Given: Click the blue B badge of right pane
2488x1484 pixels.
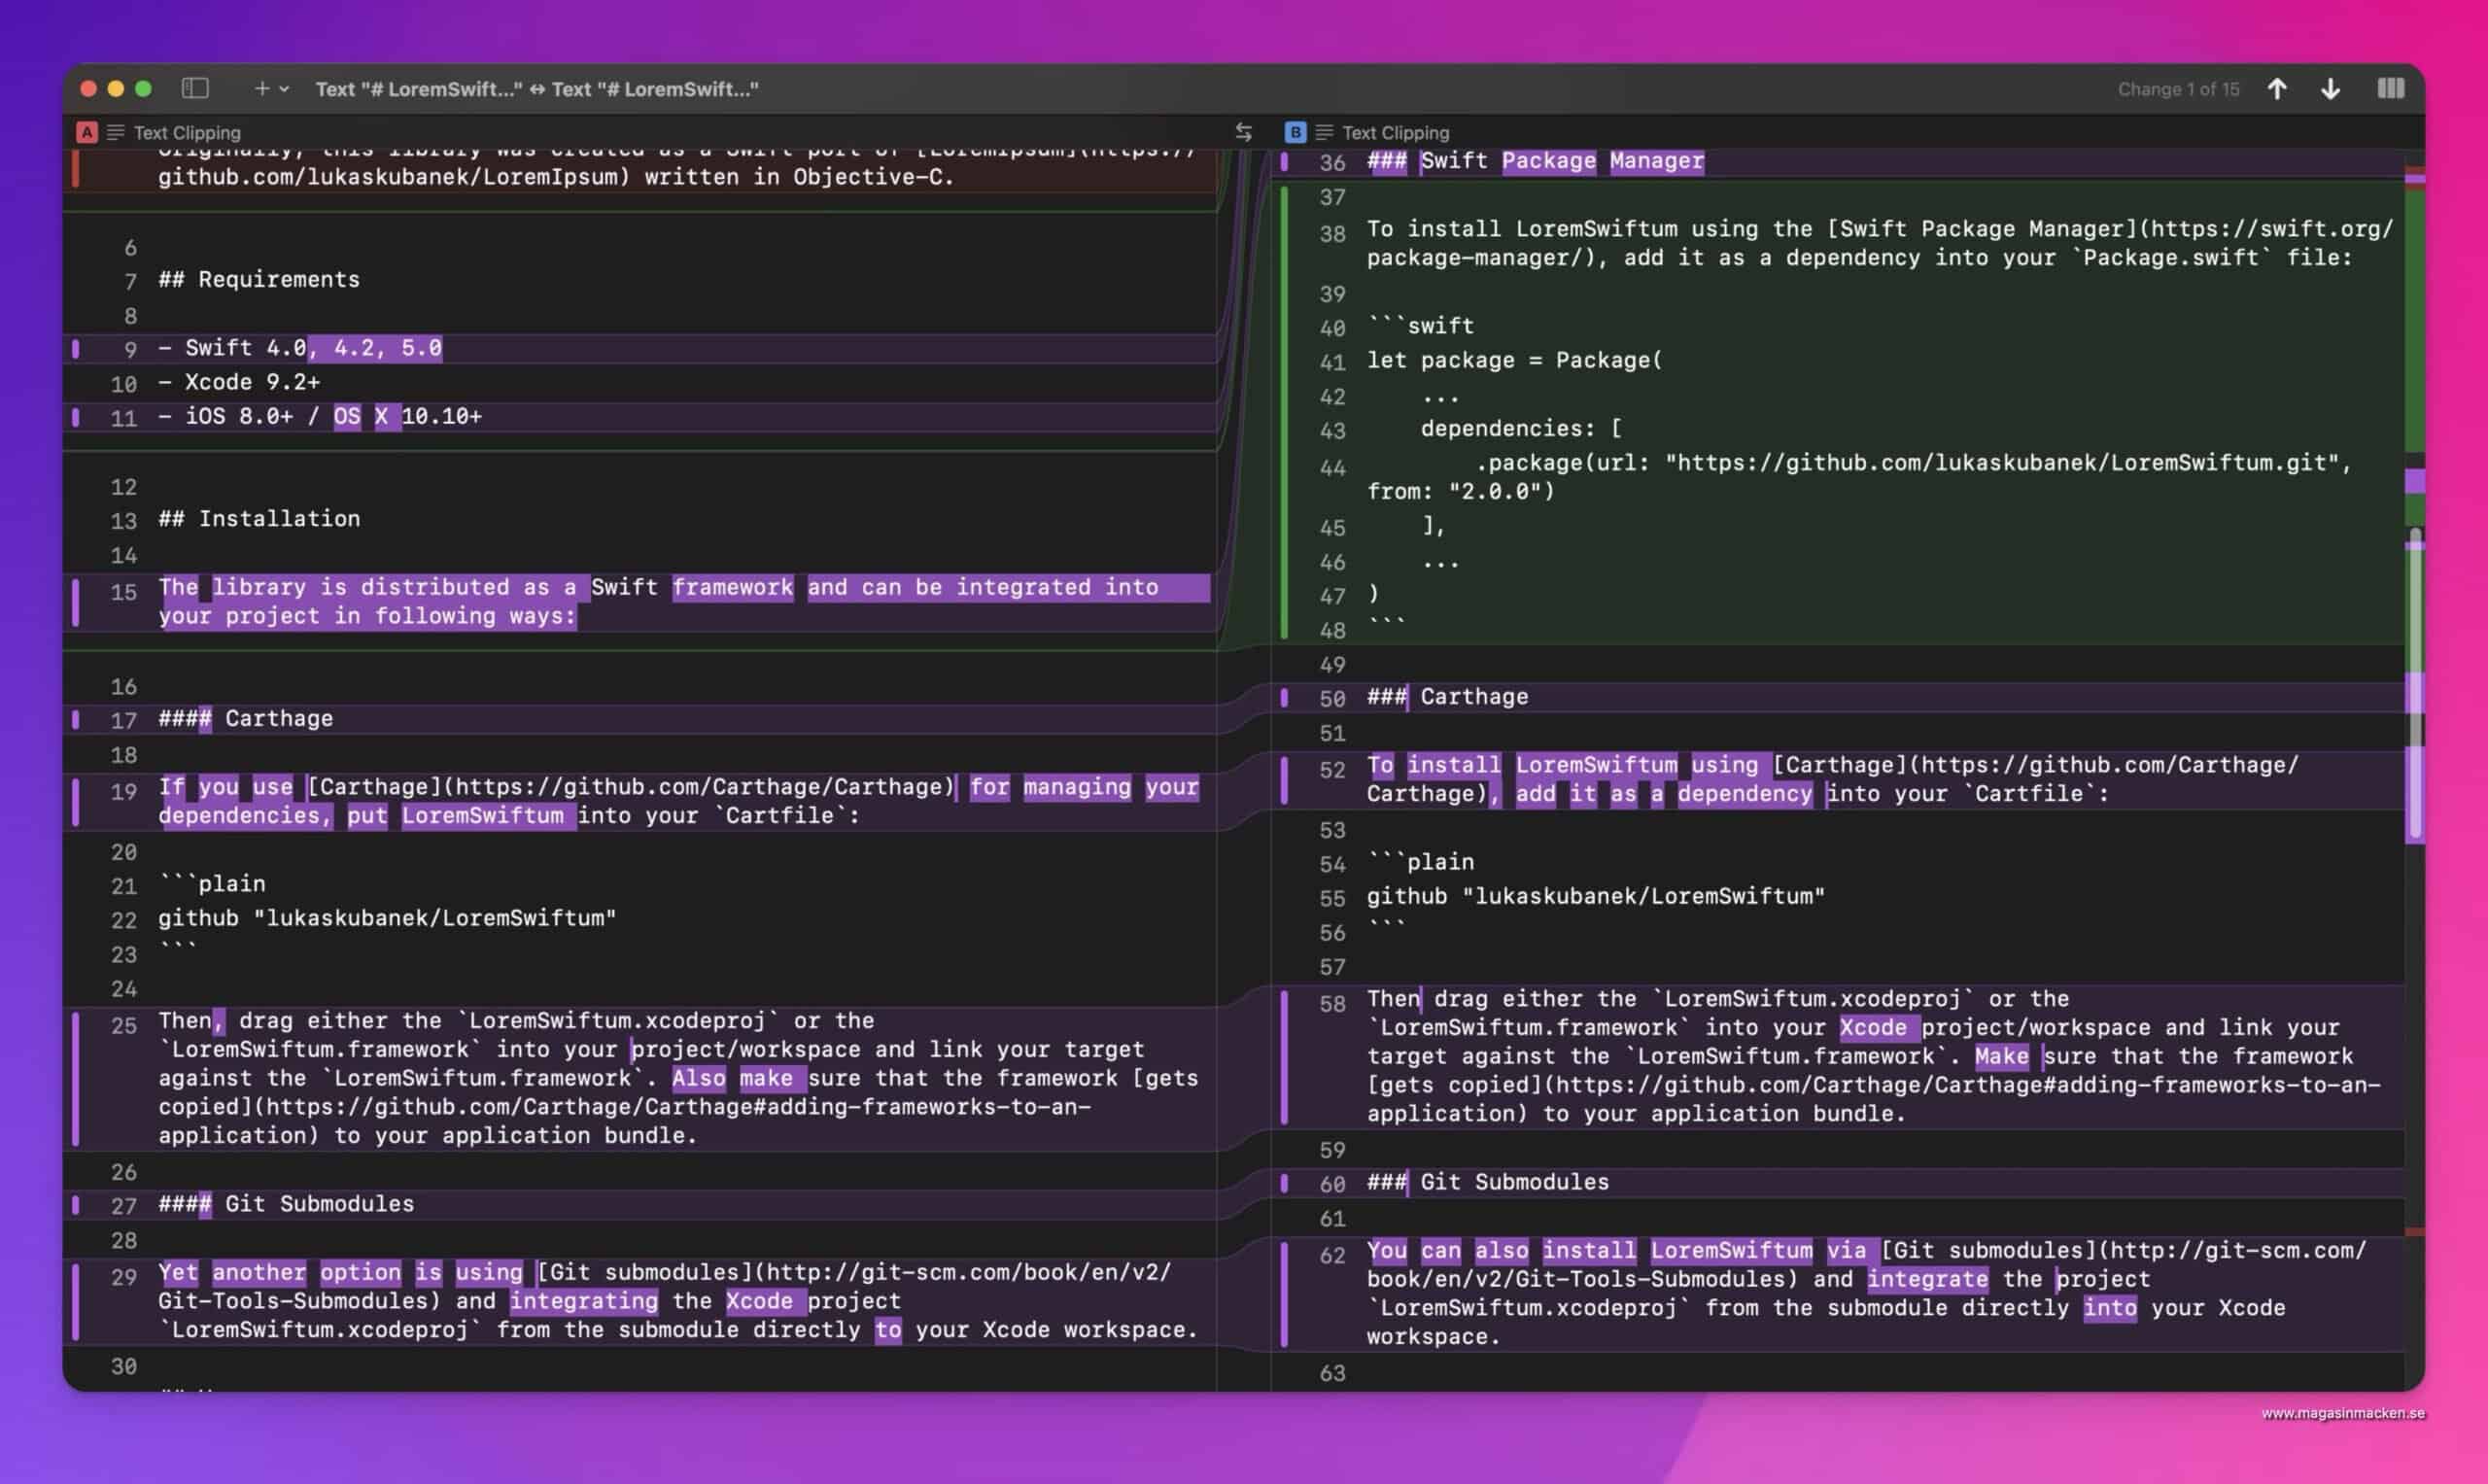Looking at the screenshot, I should point(1295,132).
